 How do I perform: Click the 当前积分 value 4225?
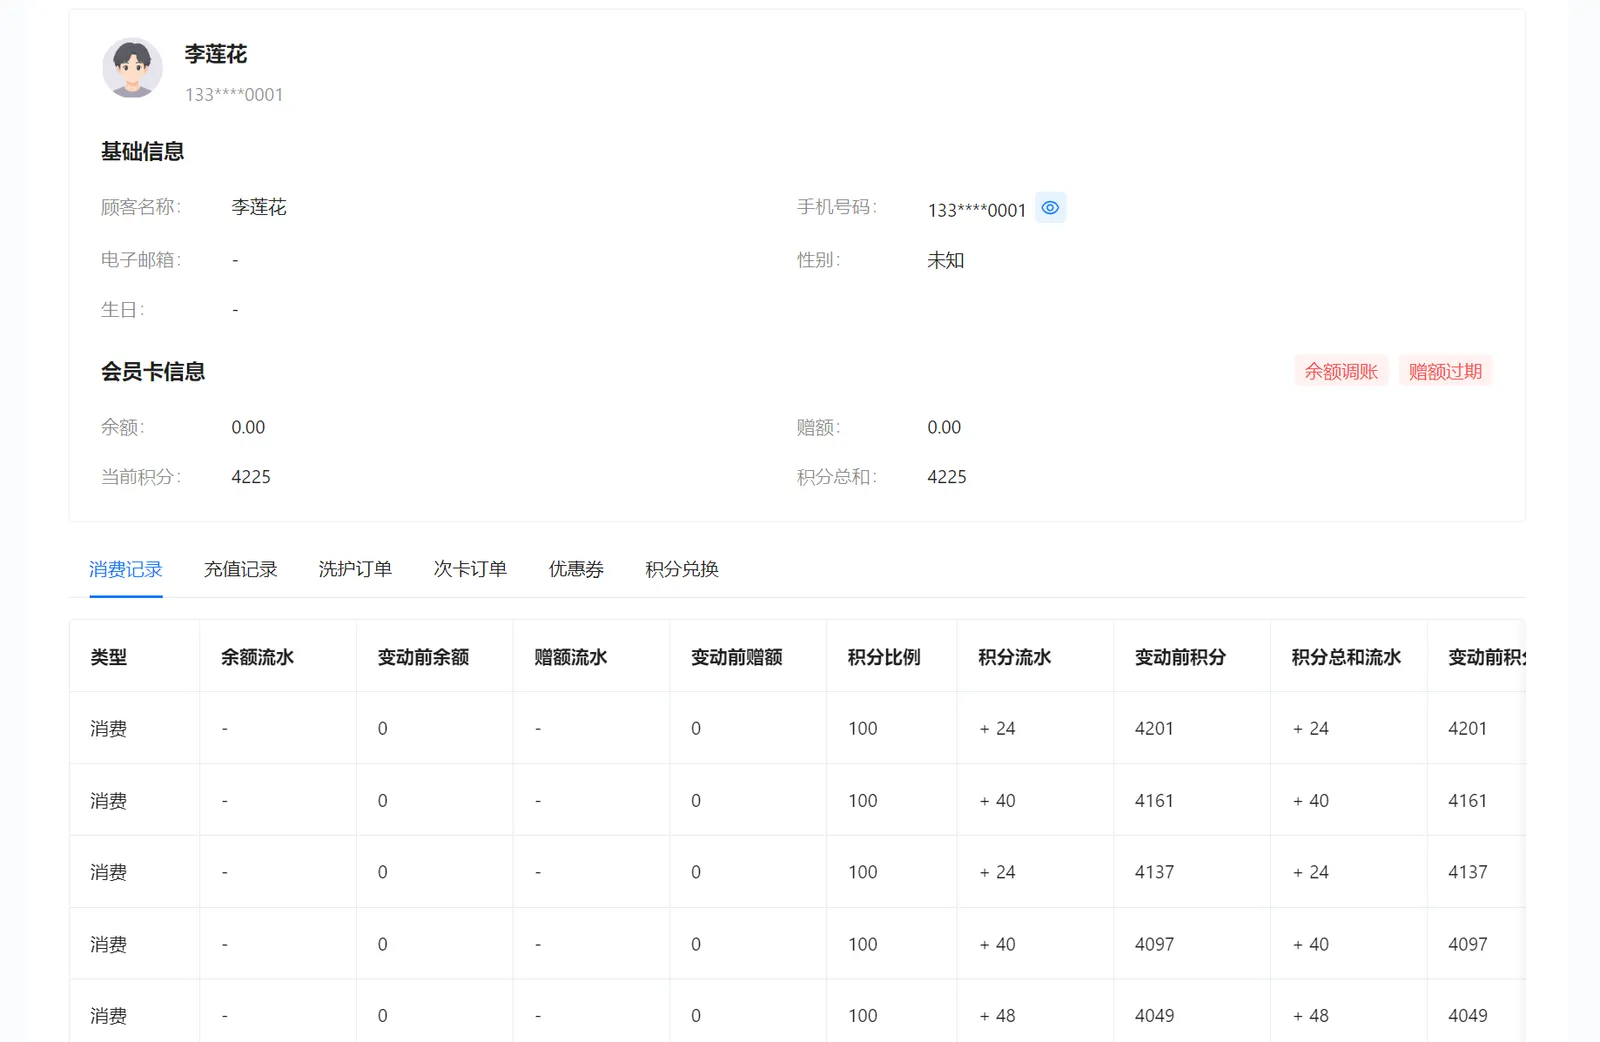(x=251, y=477)
